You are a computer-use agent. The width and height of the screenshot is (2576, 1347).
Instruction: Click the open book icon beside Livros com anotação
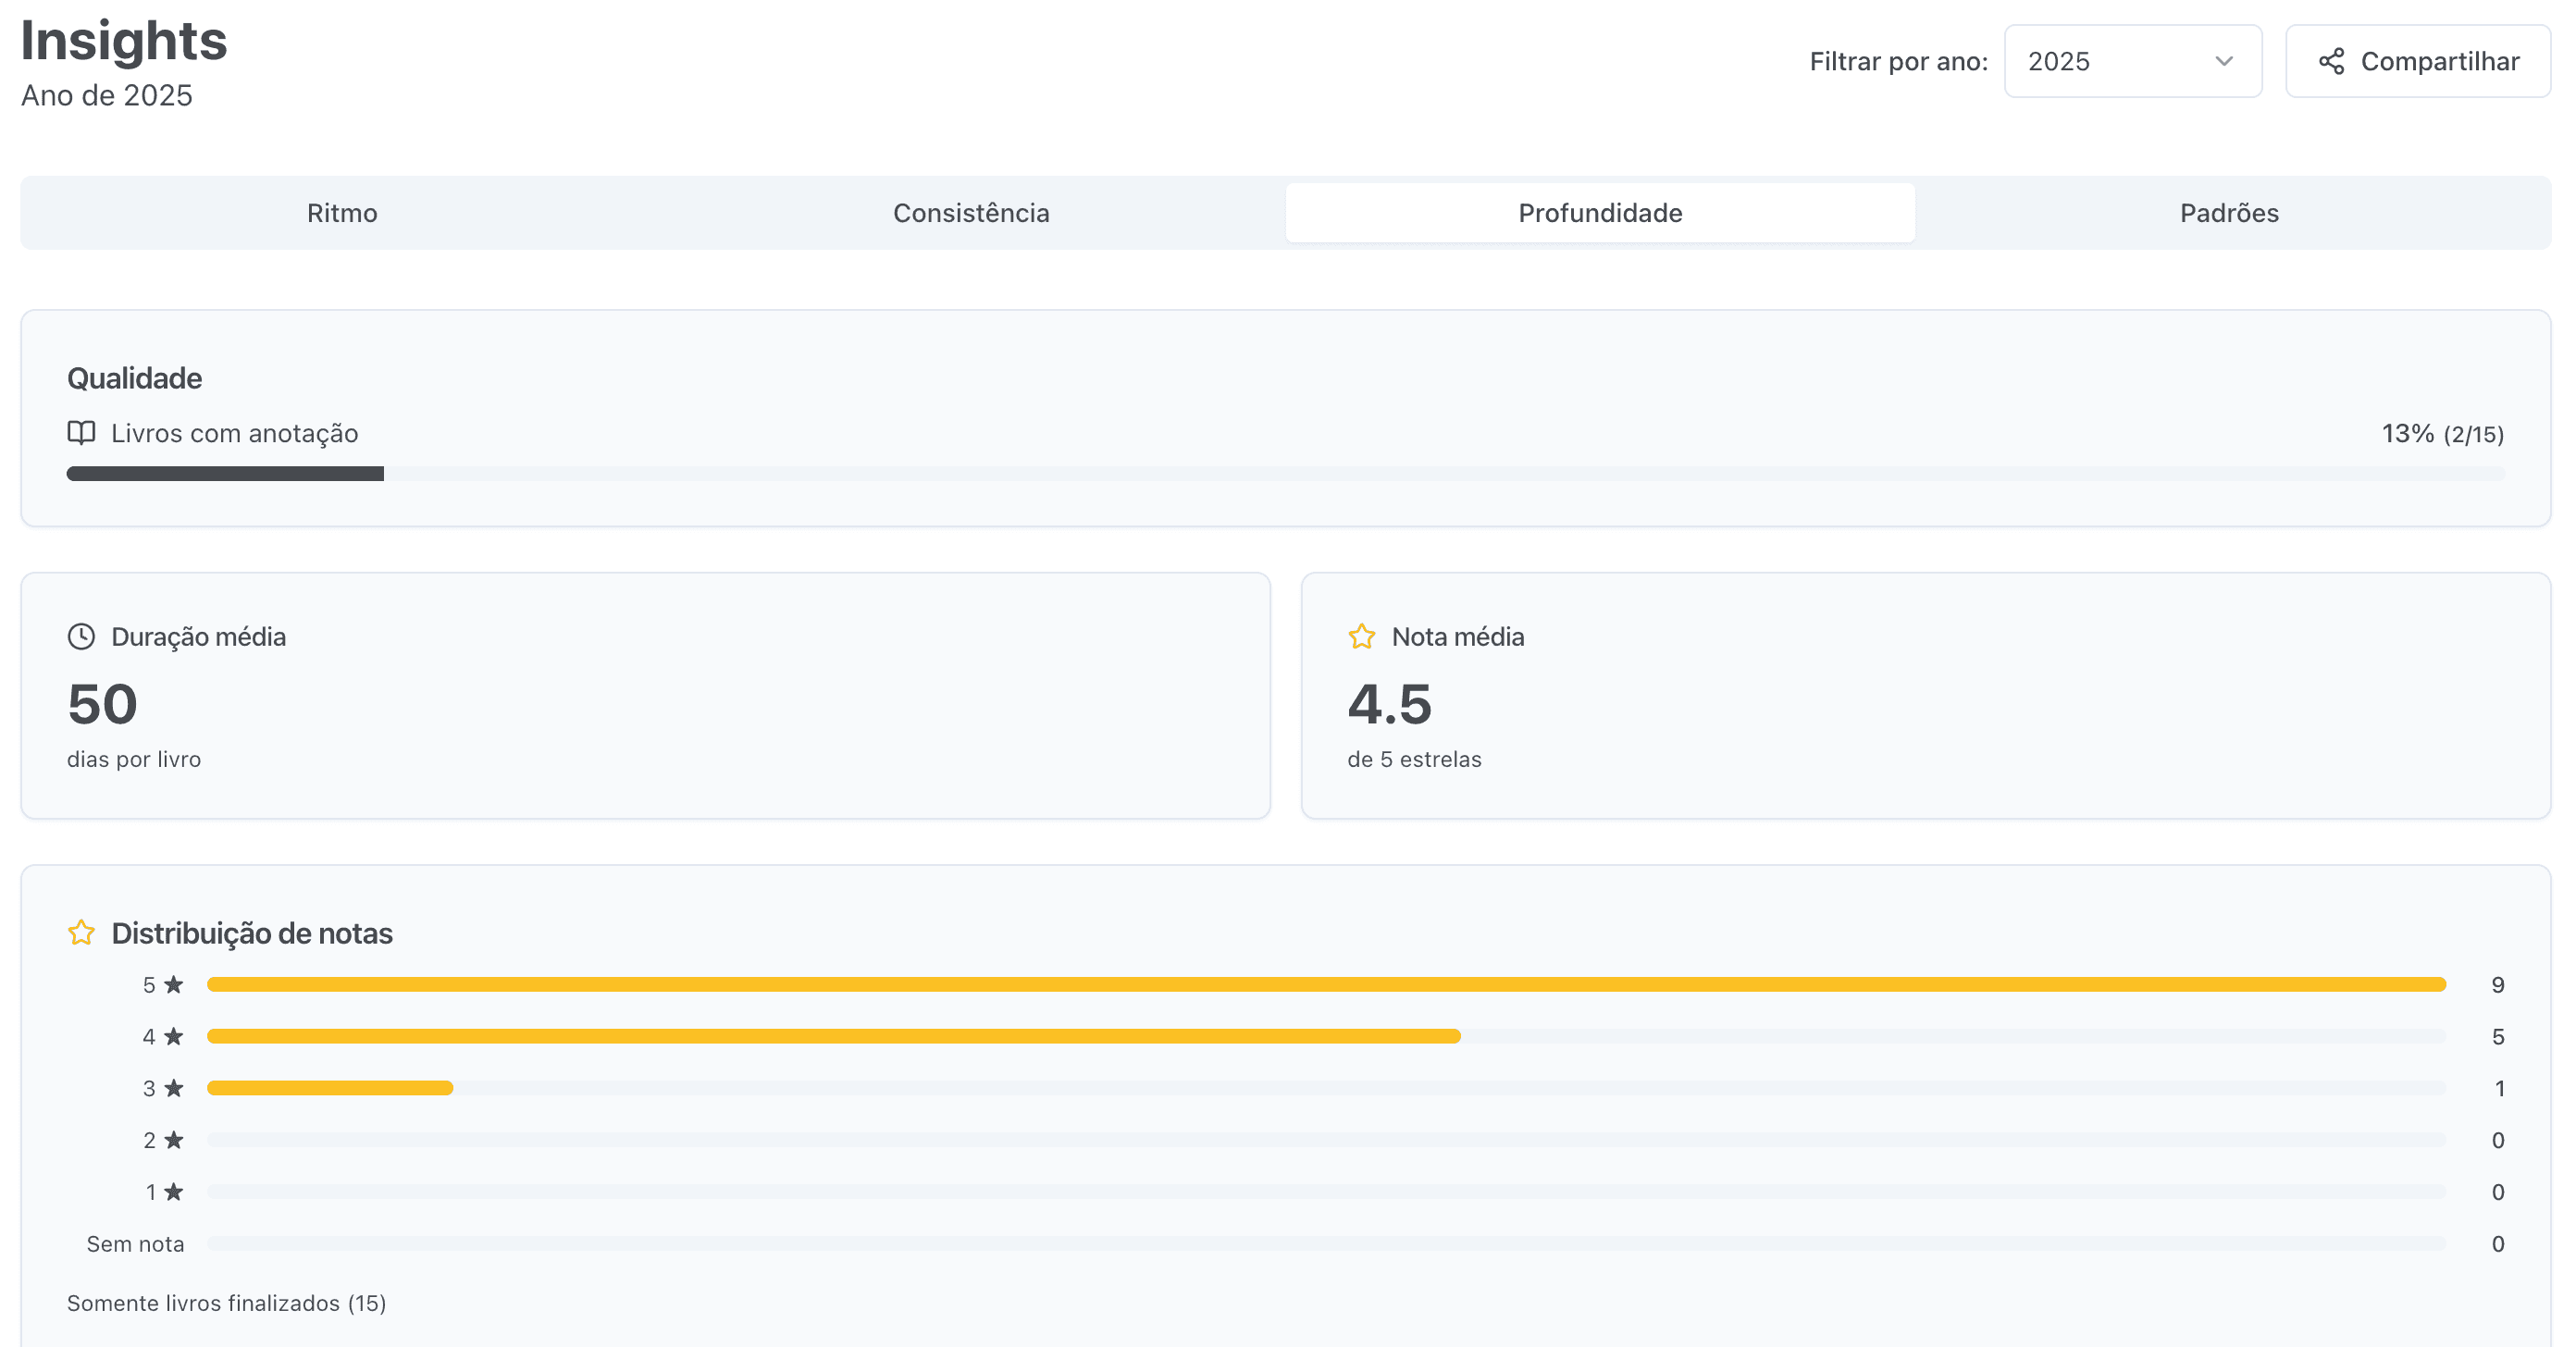click(x=81, y=433)
